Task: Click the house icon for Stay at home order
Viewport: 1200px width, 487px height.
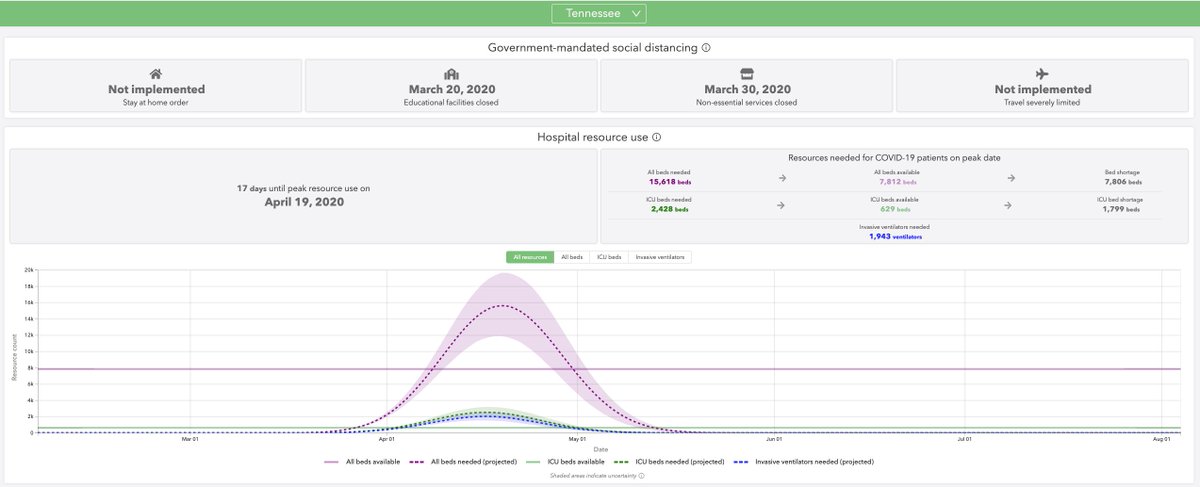Action: 156,74
